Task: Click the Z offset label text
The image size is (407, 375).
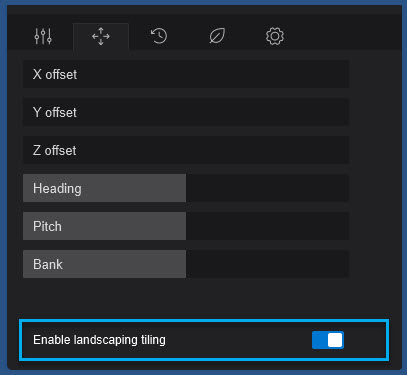Action: (54, 150)
